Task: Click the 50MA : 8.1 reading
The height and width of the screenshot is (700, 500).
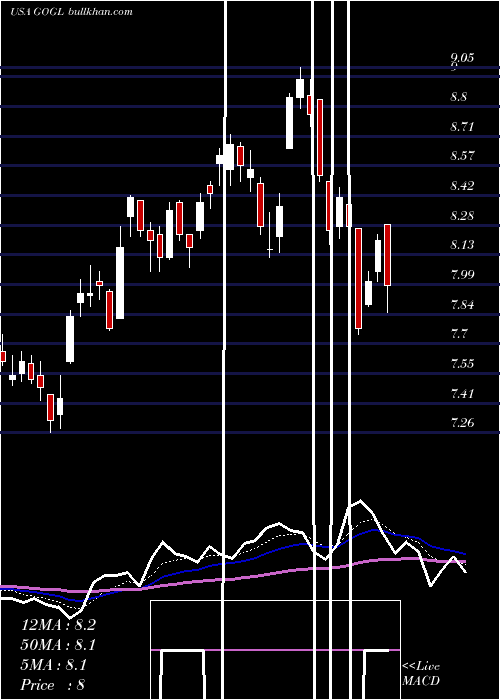Action: [x=58, y=645]
